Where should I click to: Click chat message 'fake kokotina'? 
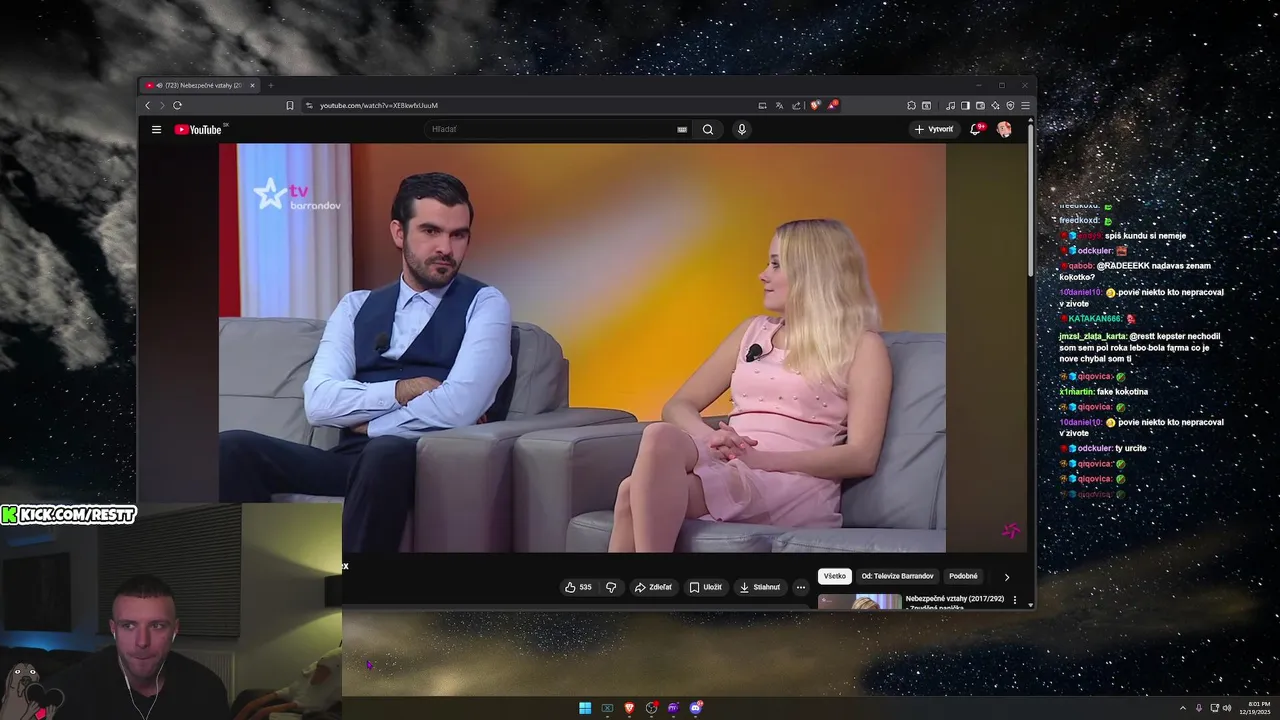[1104, 392]
